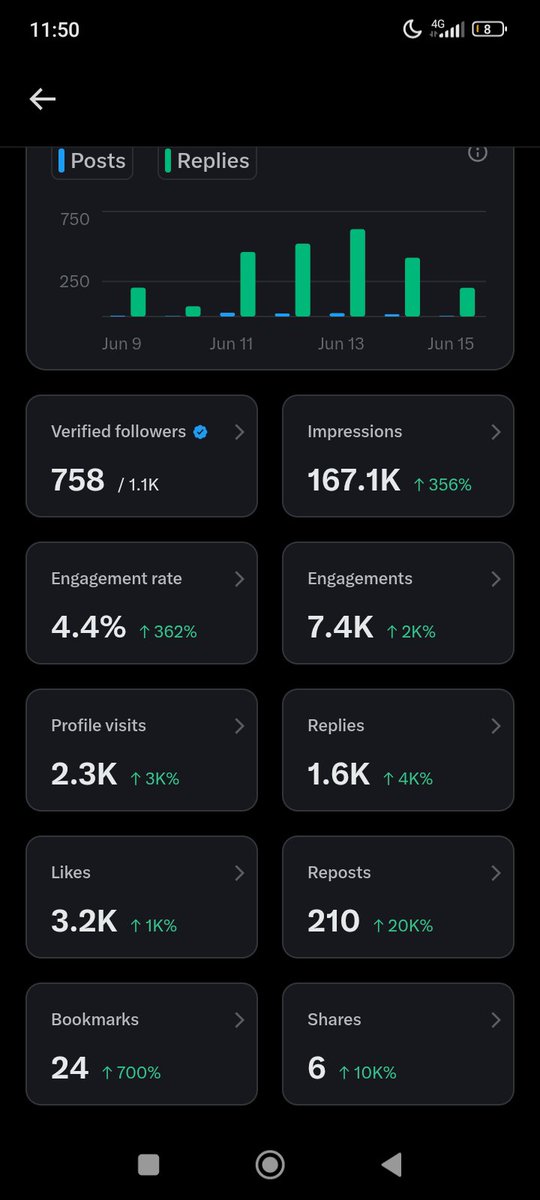Viewport: 540px width, 1200px height.
Task: Expand the Verified followers chevron
Action: 239,432
